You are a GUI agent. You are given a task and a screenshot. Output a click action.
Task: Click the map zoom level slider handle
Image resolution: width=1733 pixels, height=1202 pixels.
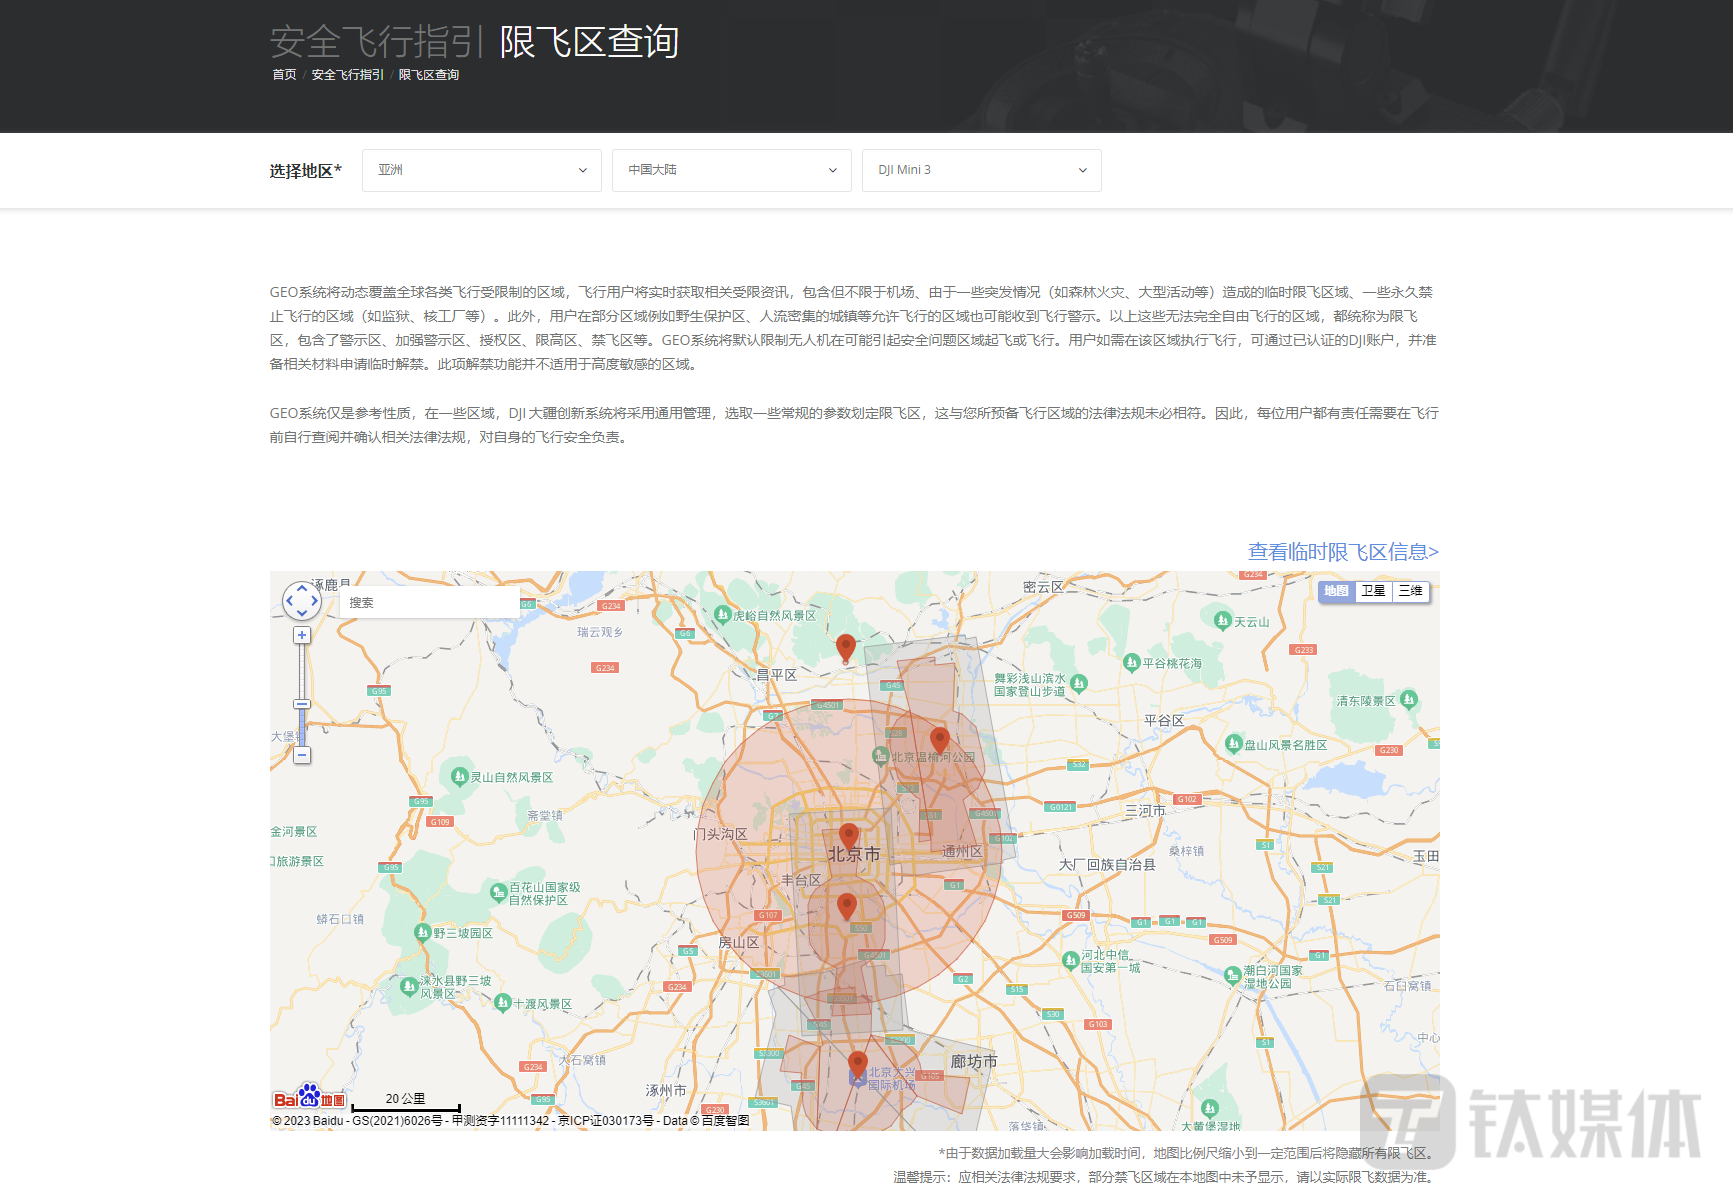click(302, 704)
